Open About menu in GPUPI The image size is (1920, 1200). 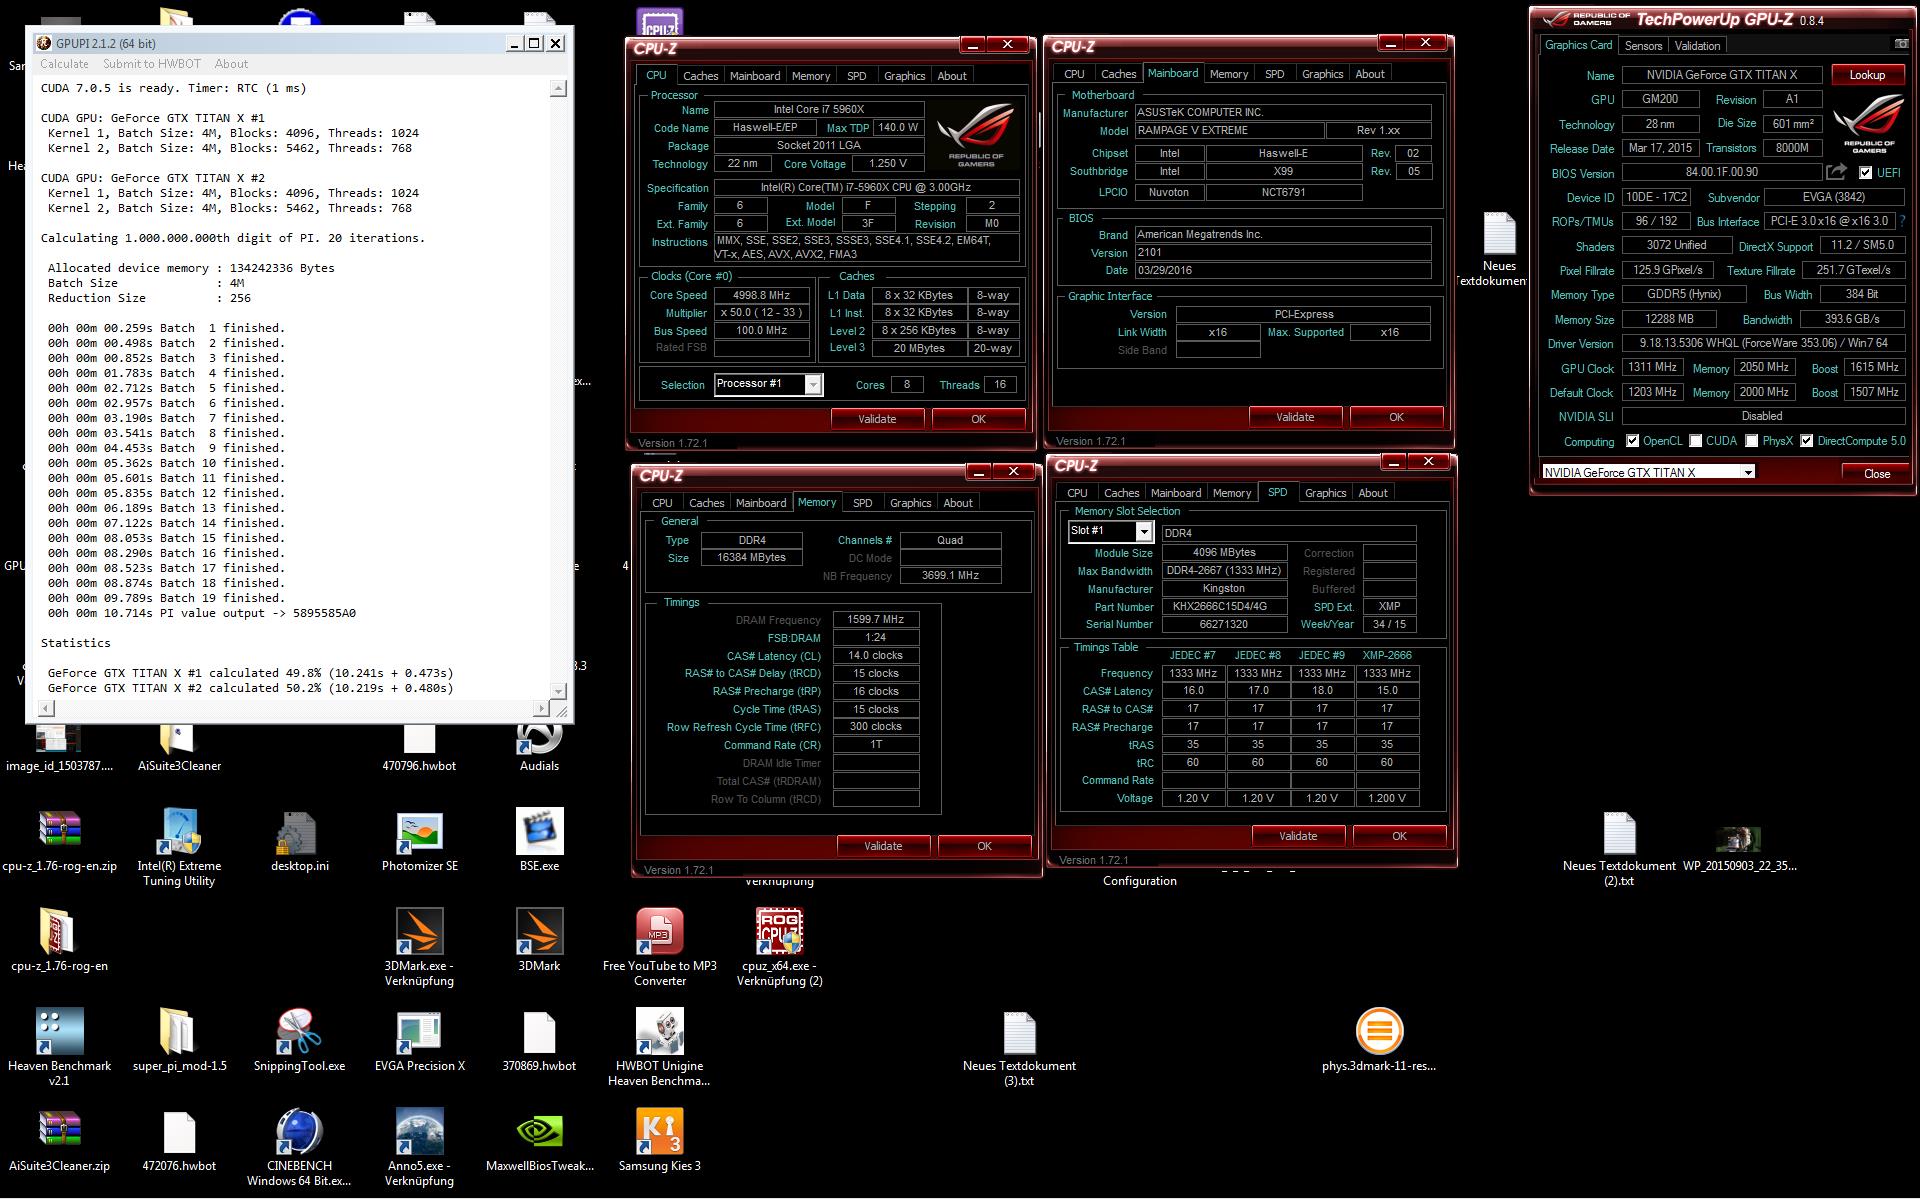[x=231, y=64]
